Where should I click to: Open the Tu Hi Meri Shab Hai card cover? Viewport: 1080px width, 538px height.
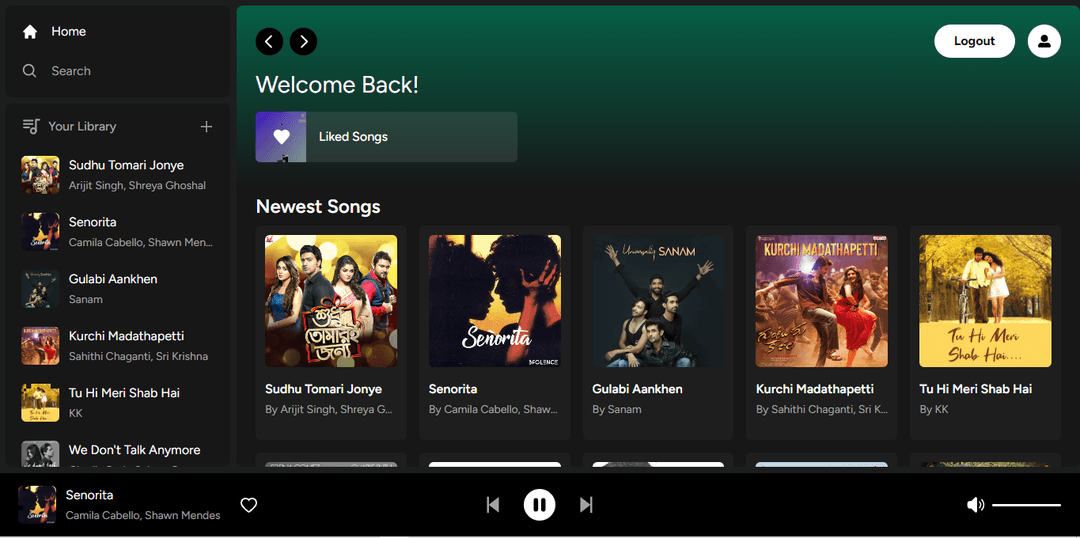coord(986,301)
